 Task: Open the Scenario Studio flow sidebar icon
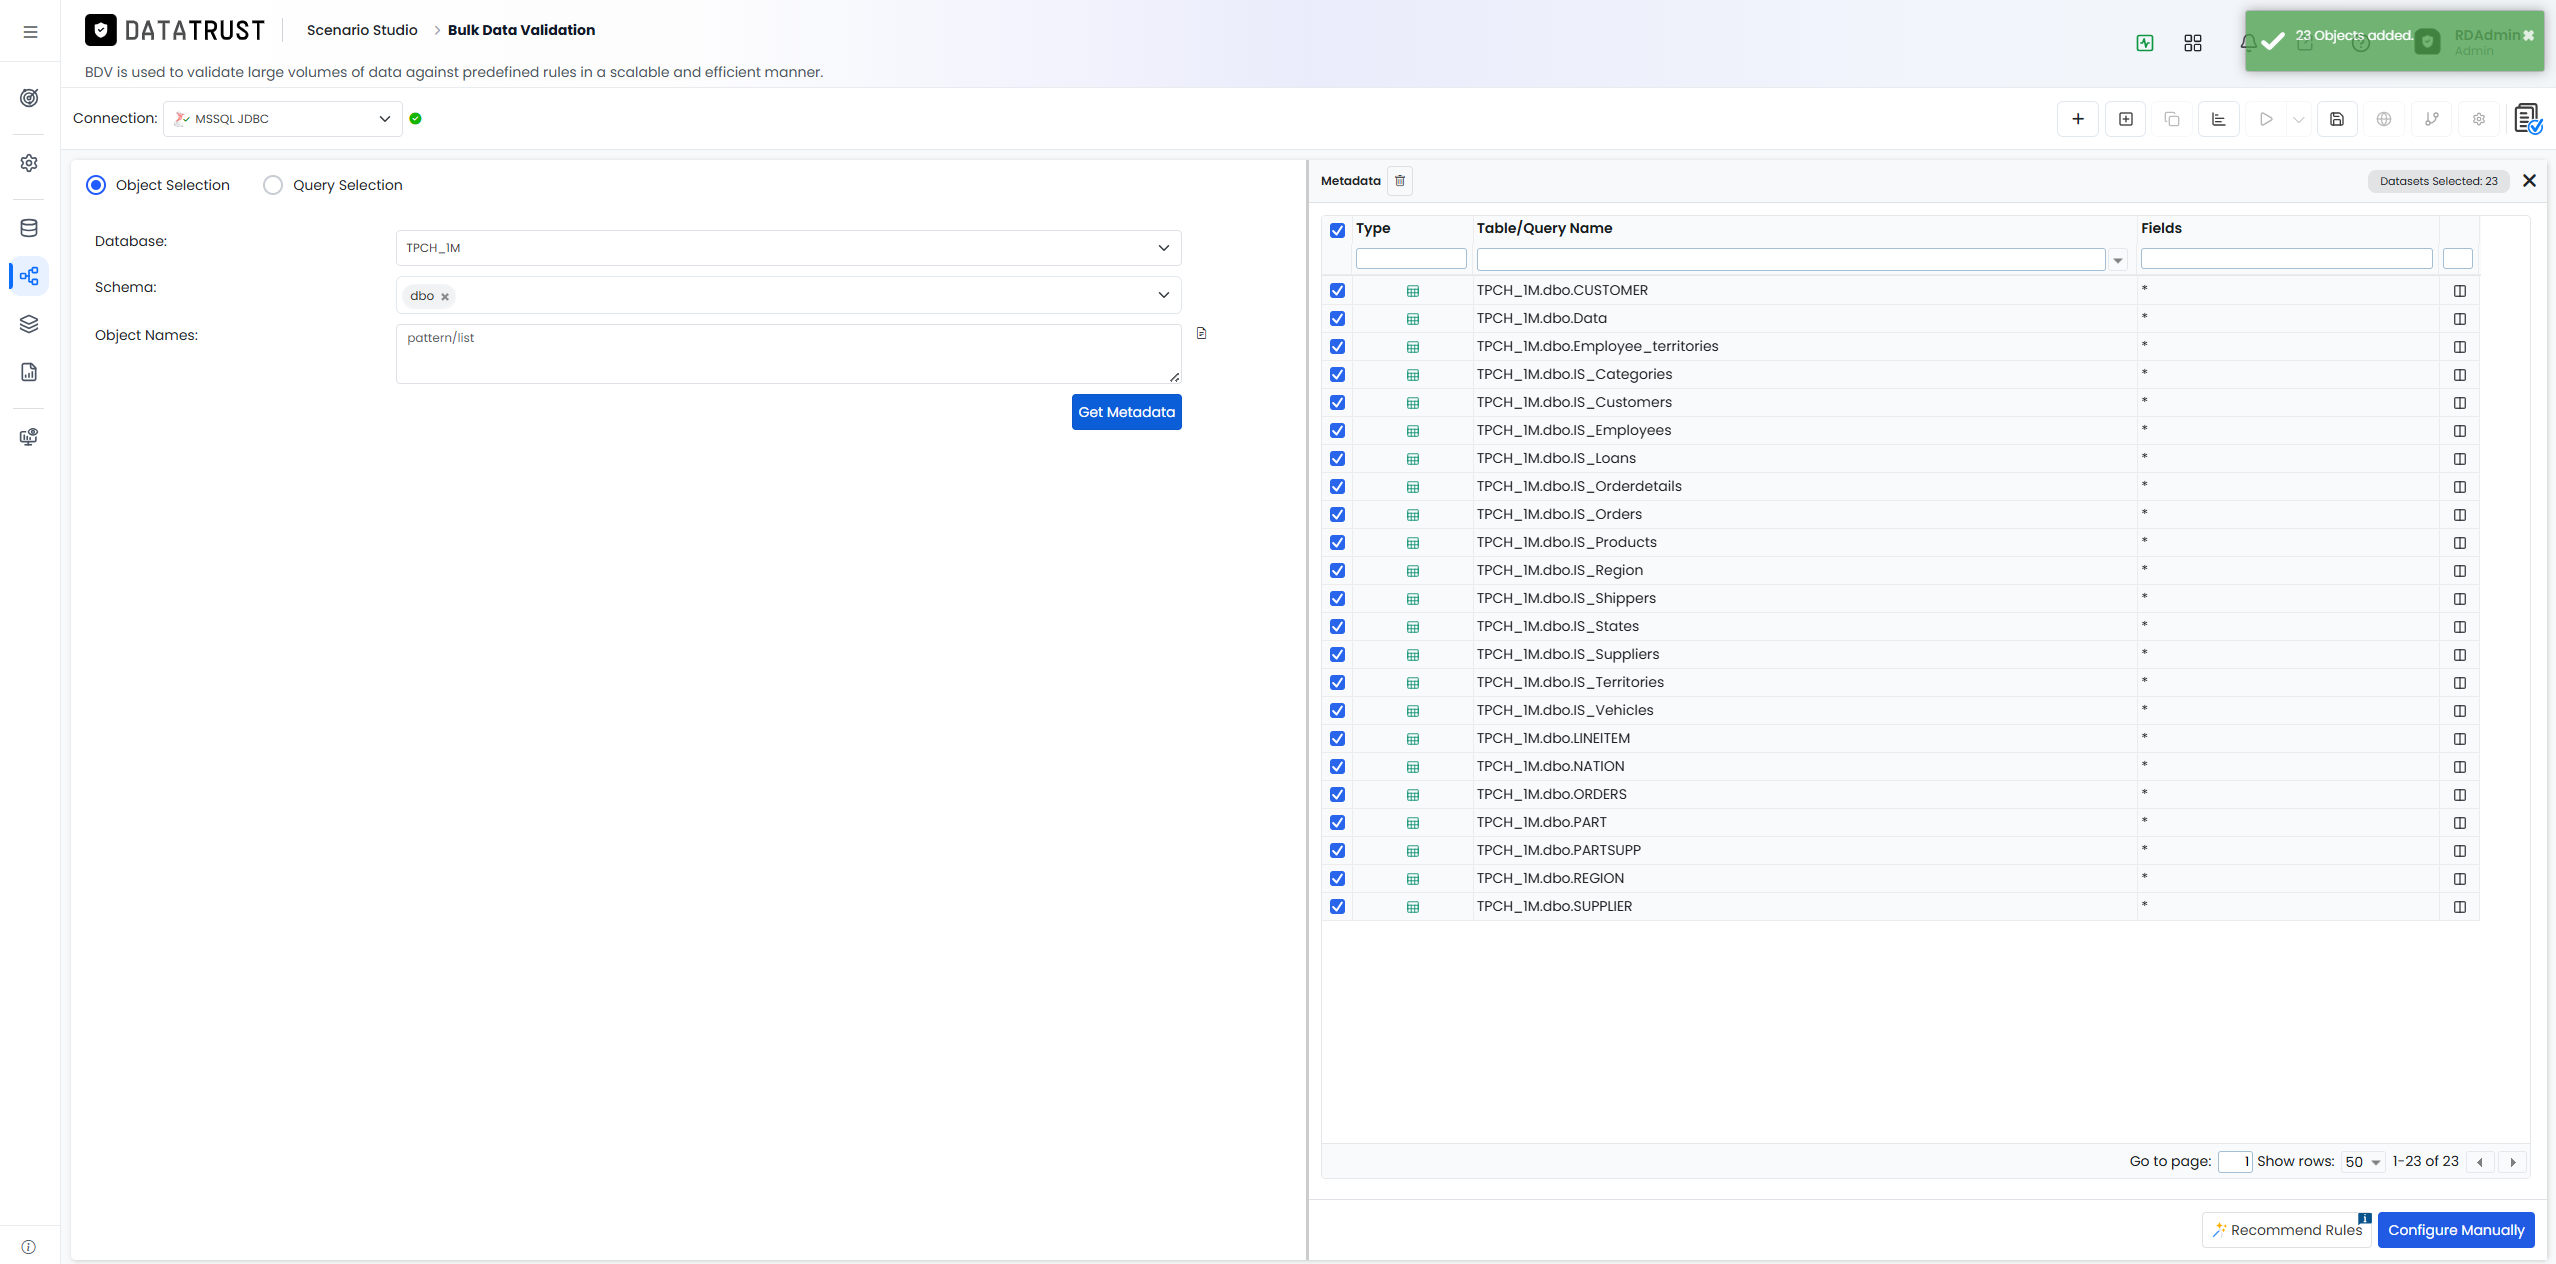(x=29, y=276)
